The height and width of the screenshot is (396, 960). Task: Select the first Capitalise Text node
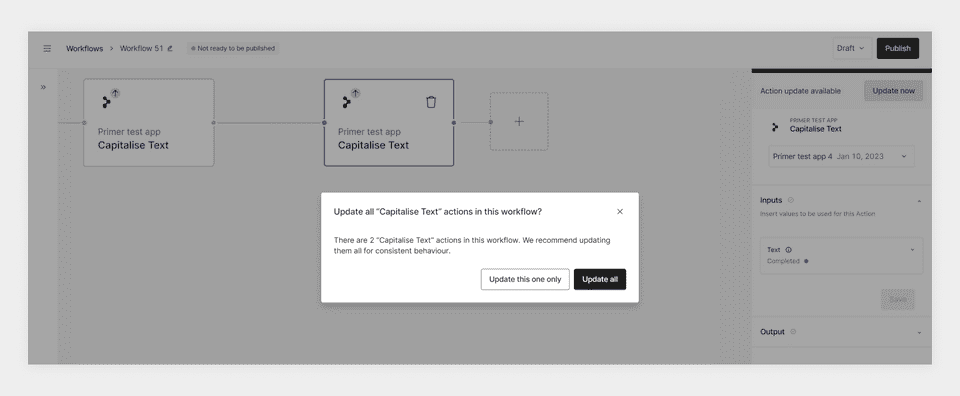tap(149, 122)
